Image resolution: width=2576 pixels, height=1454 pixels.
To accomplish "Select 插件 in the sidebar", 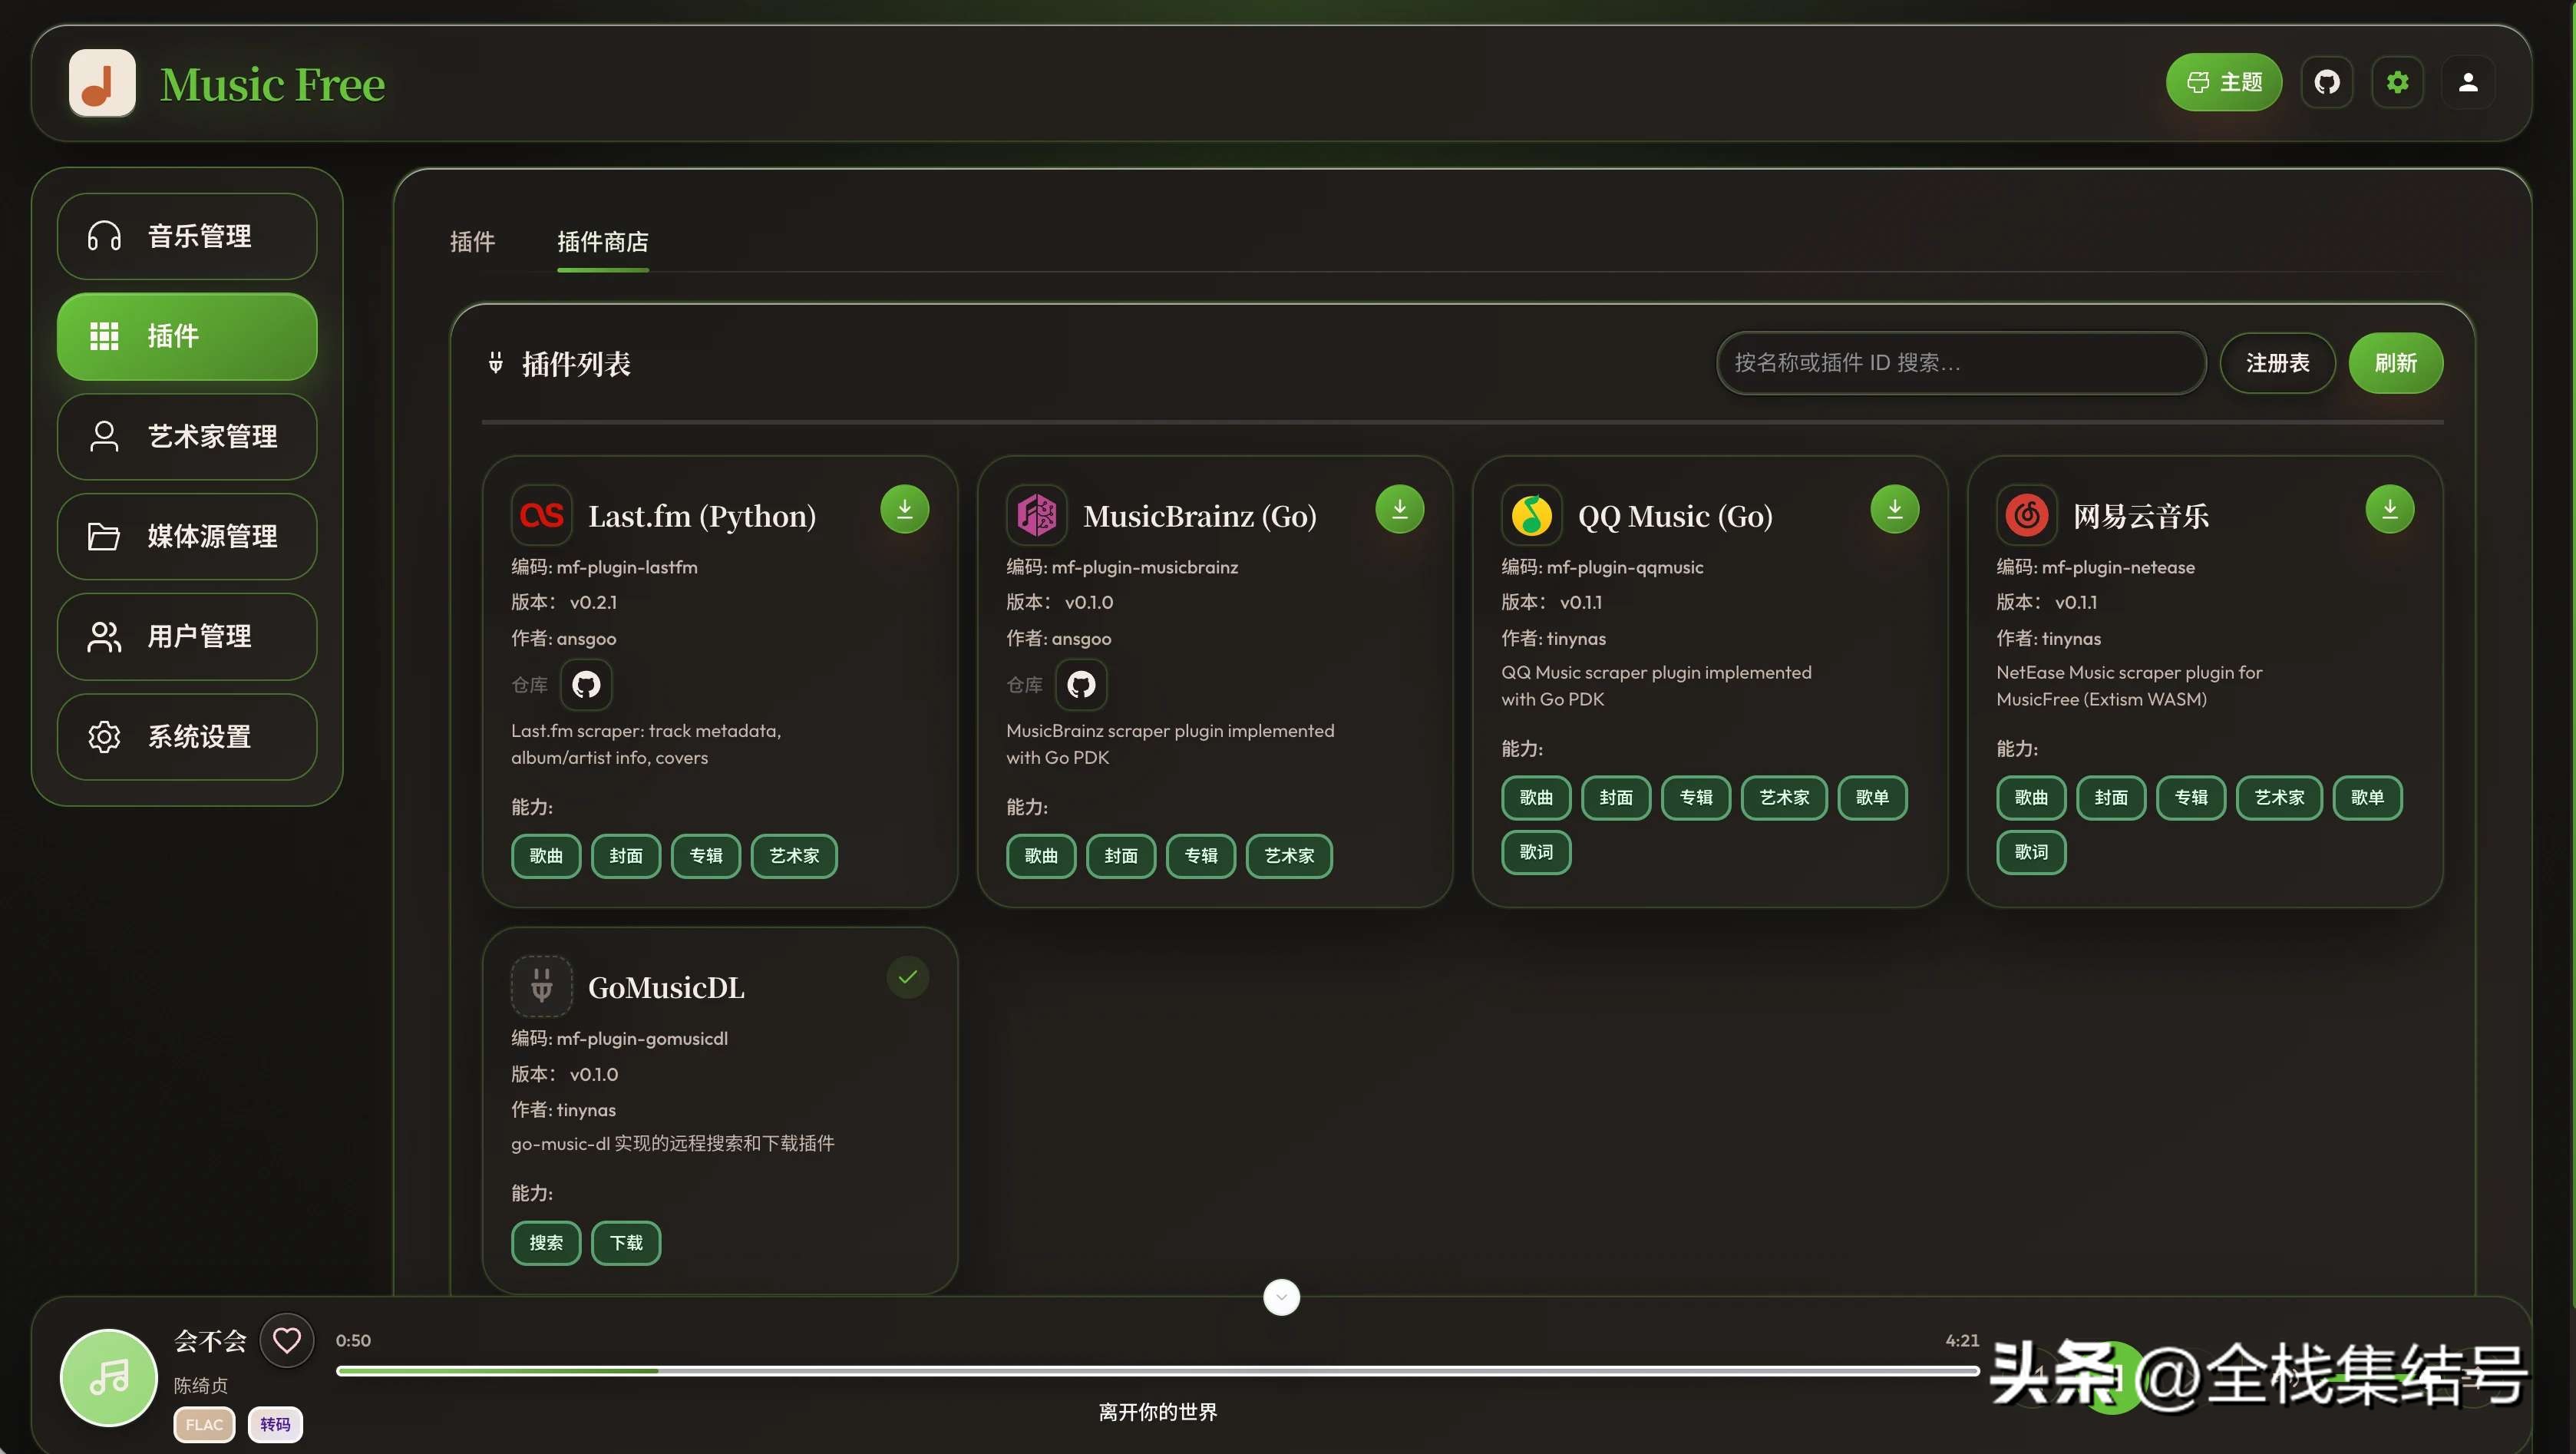I will coord(187,336).
